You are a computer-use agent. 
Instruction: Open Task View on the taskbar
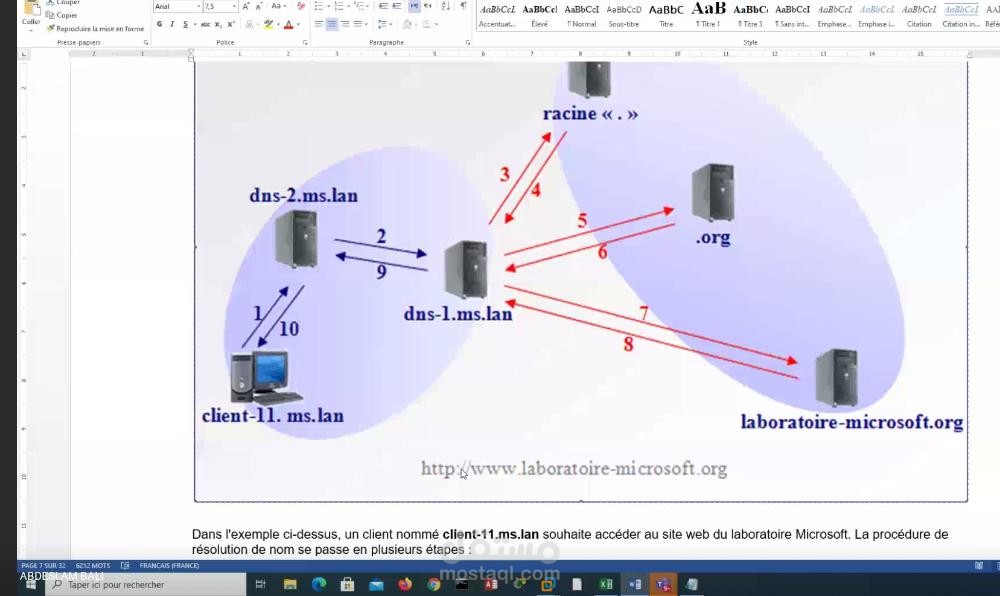click(260, 585)
